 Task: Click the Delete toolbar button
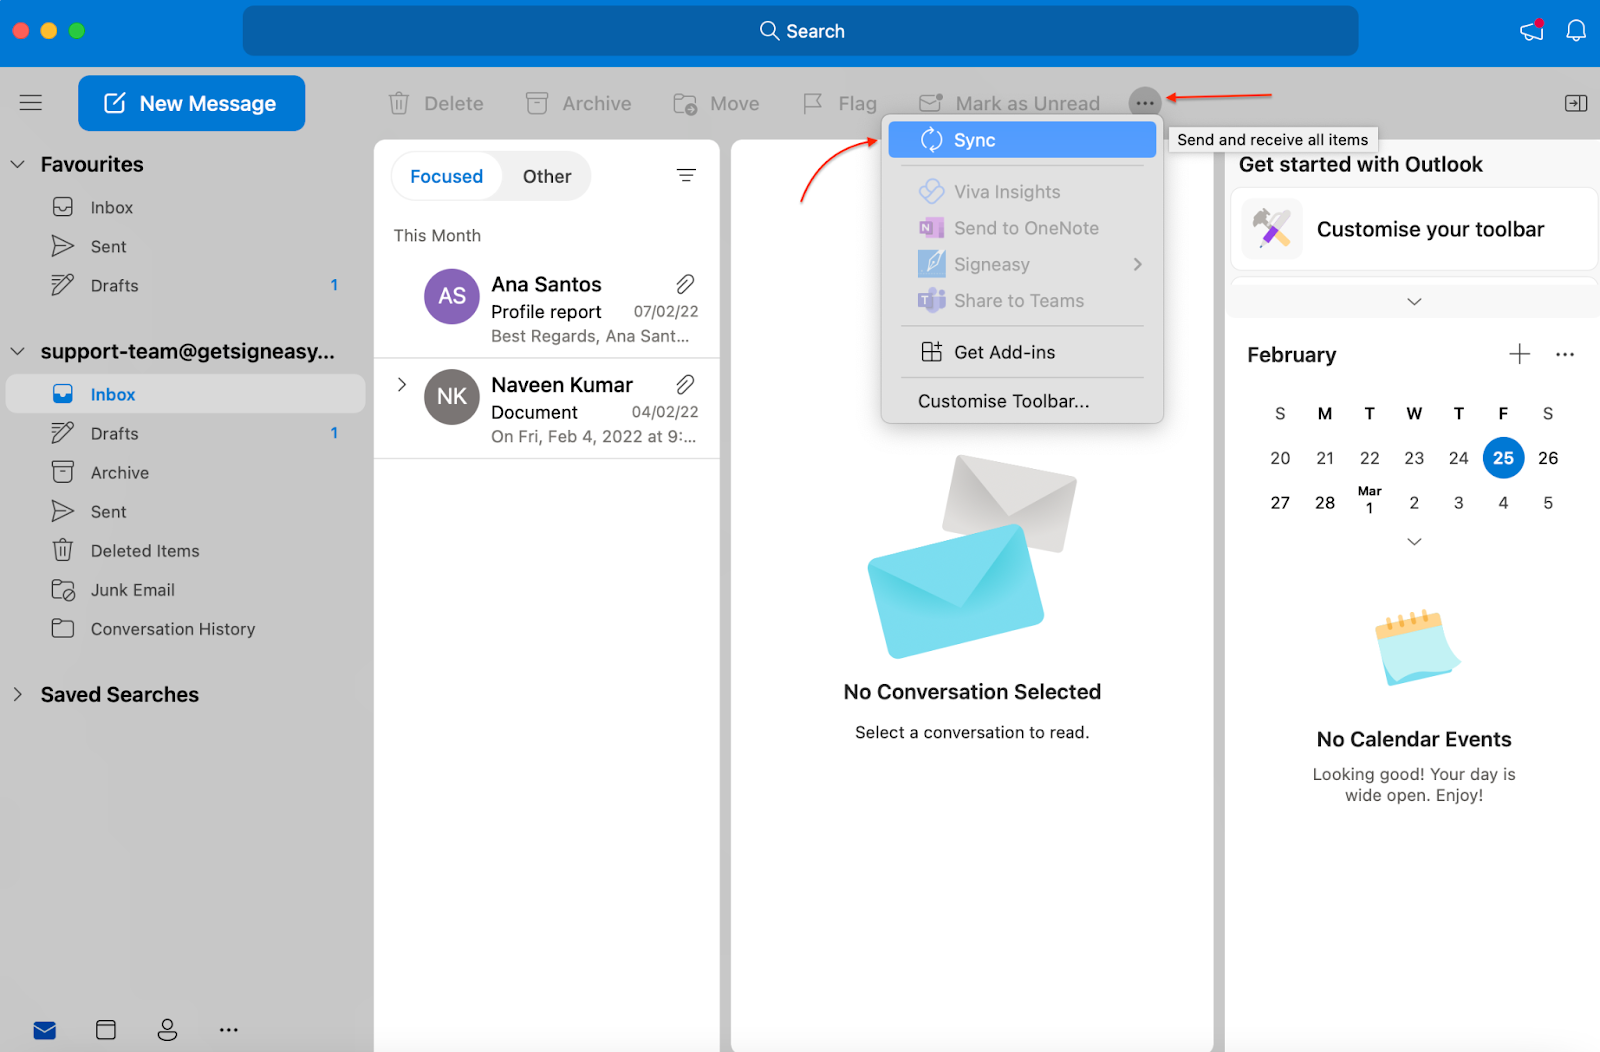click(x=436, y=103)
